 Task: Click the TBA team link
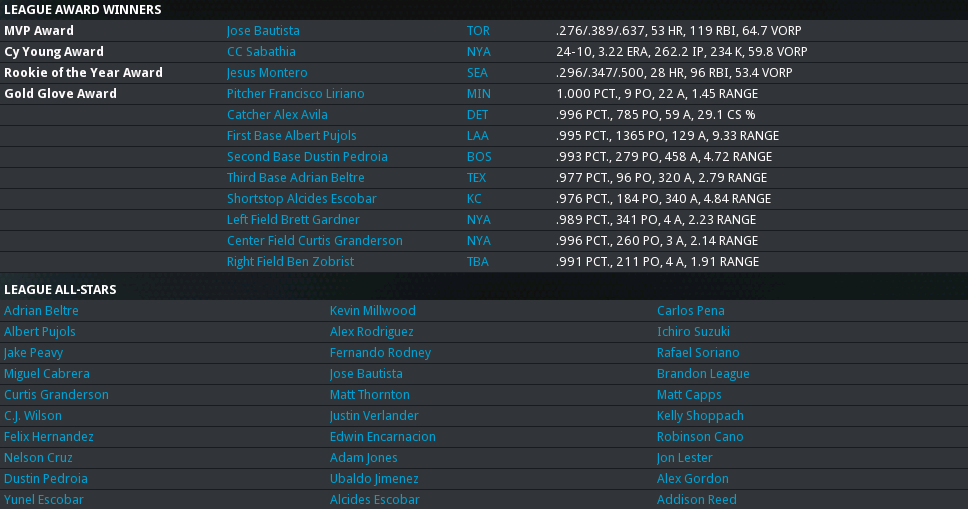pyautogui.click(x=478, y=262)
